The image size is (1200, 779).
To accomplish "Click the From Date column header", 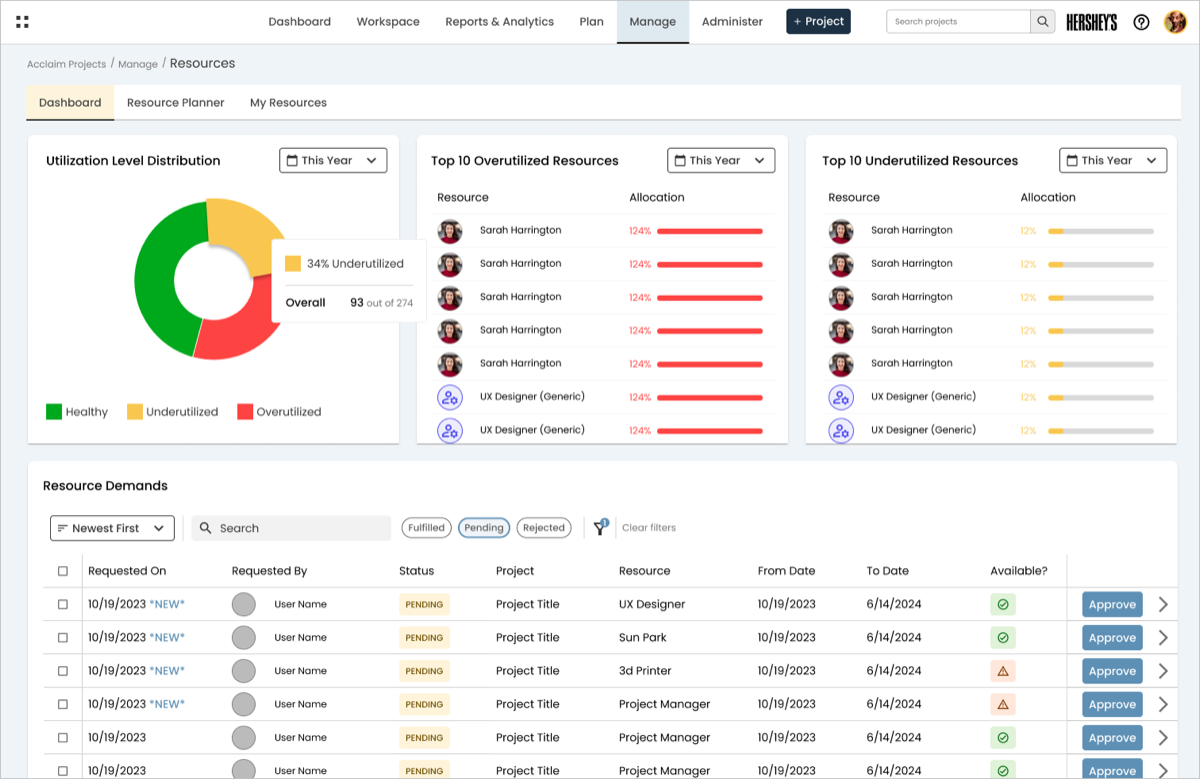I will [x=786, y=571].
